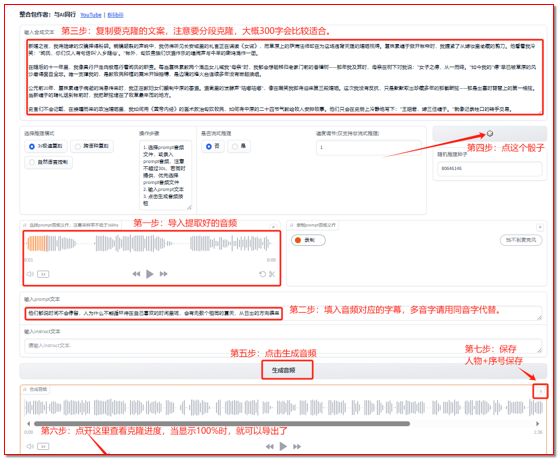The width and height of the screenshot is (559, 460).
Task: Seek within the prompt audio waveform
Action: [x=149, y=244]
